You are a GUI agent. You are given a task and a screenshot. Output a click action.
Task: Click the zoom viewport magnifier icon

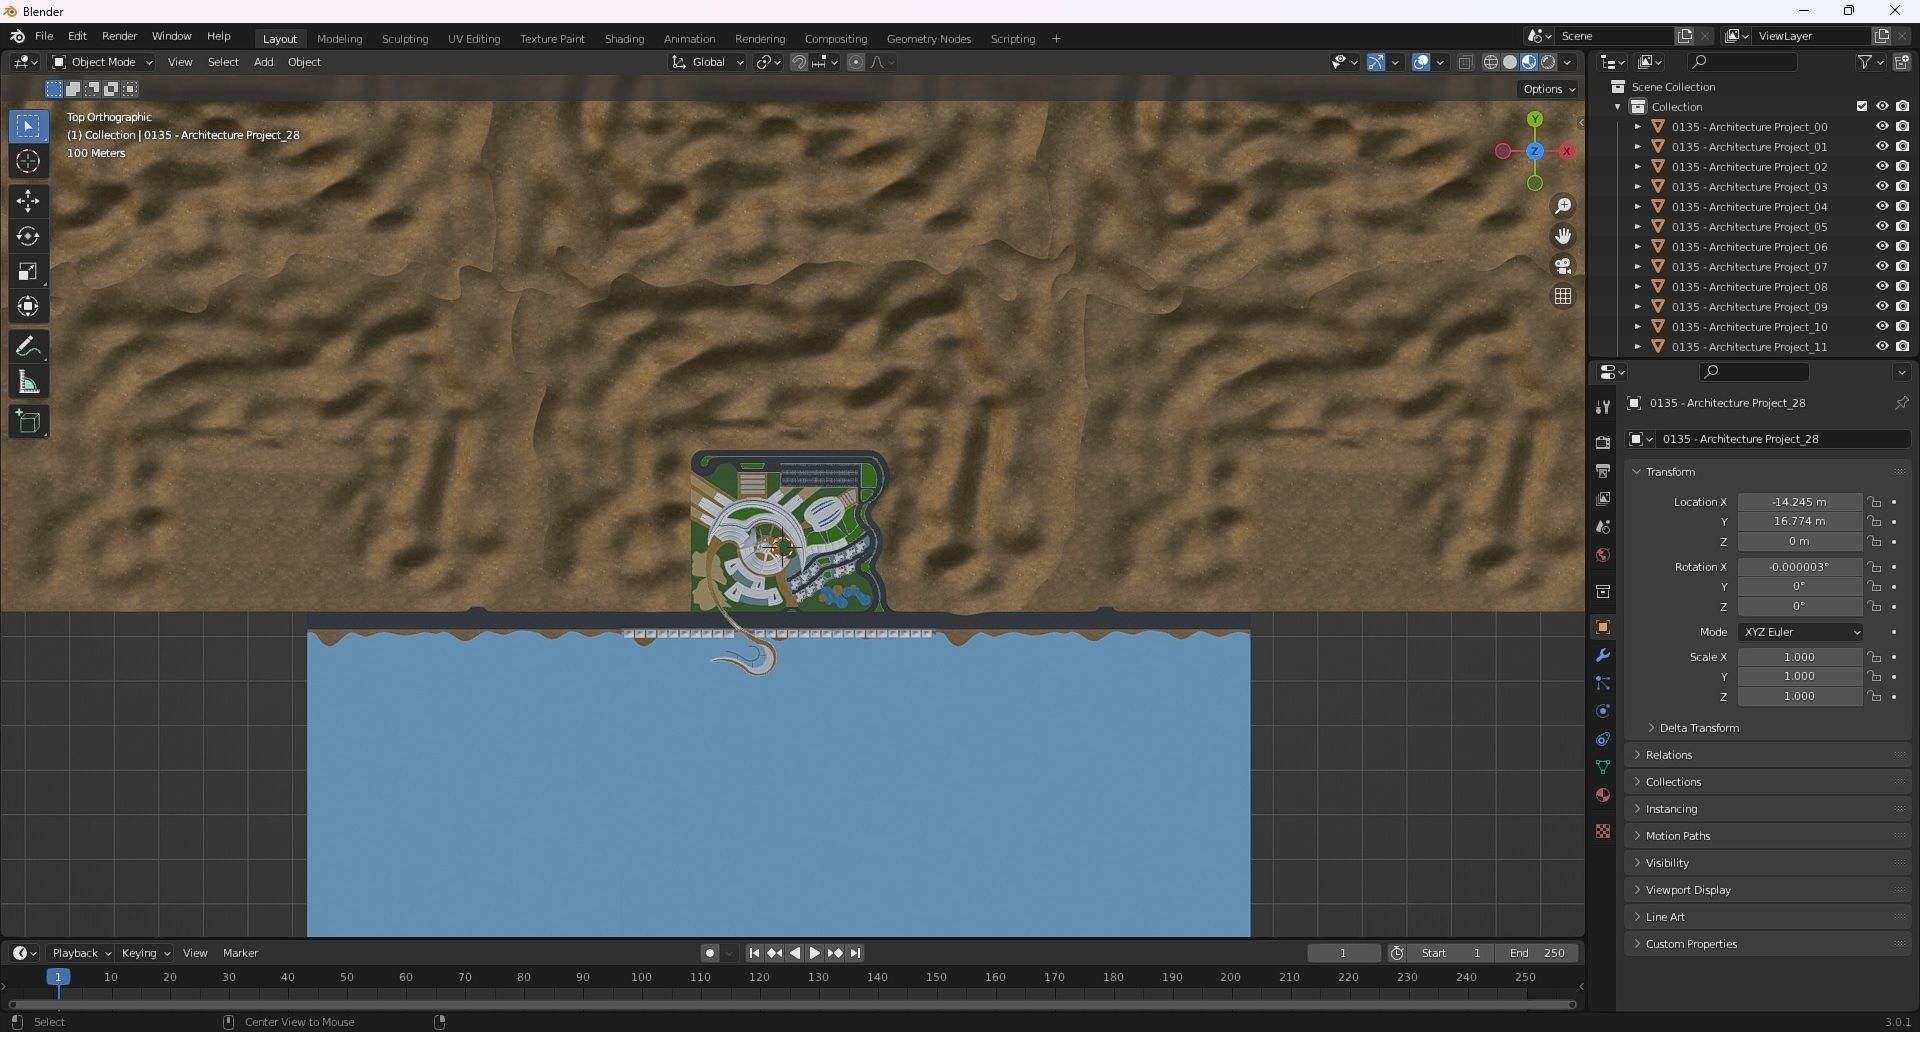(1563, 206)
